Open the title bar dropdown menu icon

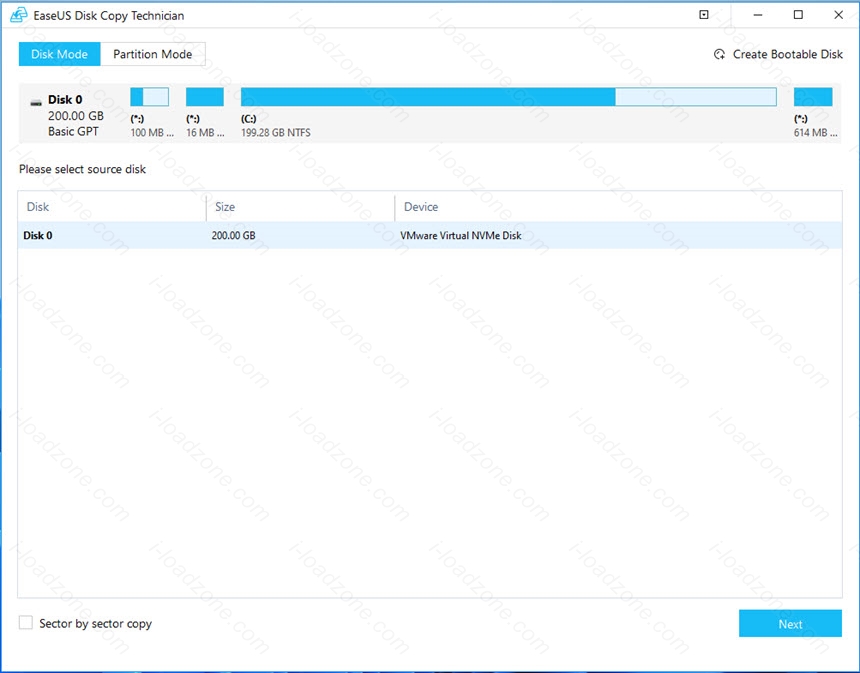[704, 15]
